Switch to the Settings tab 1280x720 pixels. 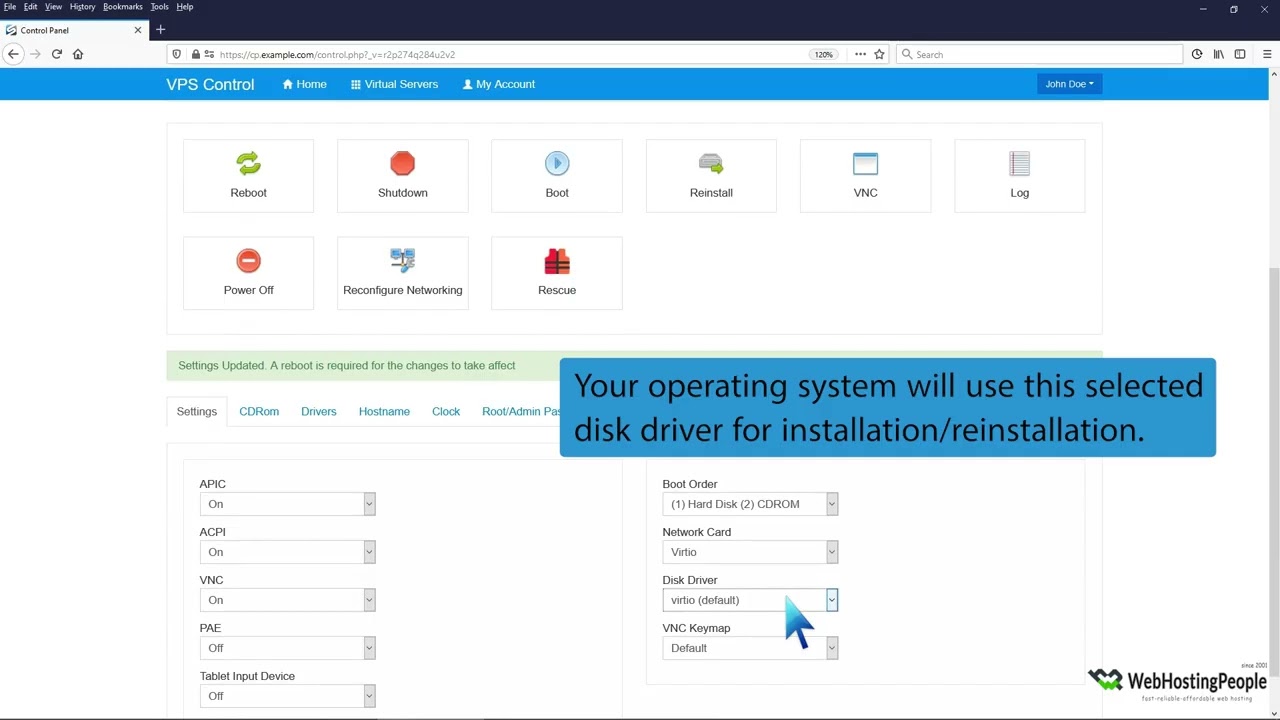coord(197,412)
